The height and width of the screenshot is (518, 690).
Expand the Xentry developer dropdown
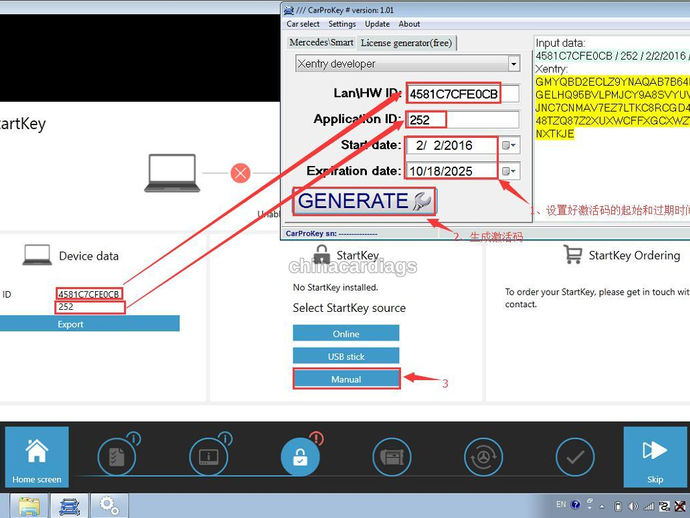pos(514,64)
